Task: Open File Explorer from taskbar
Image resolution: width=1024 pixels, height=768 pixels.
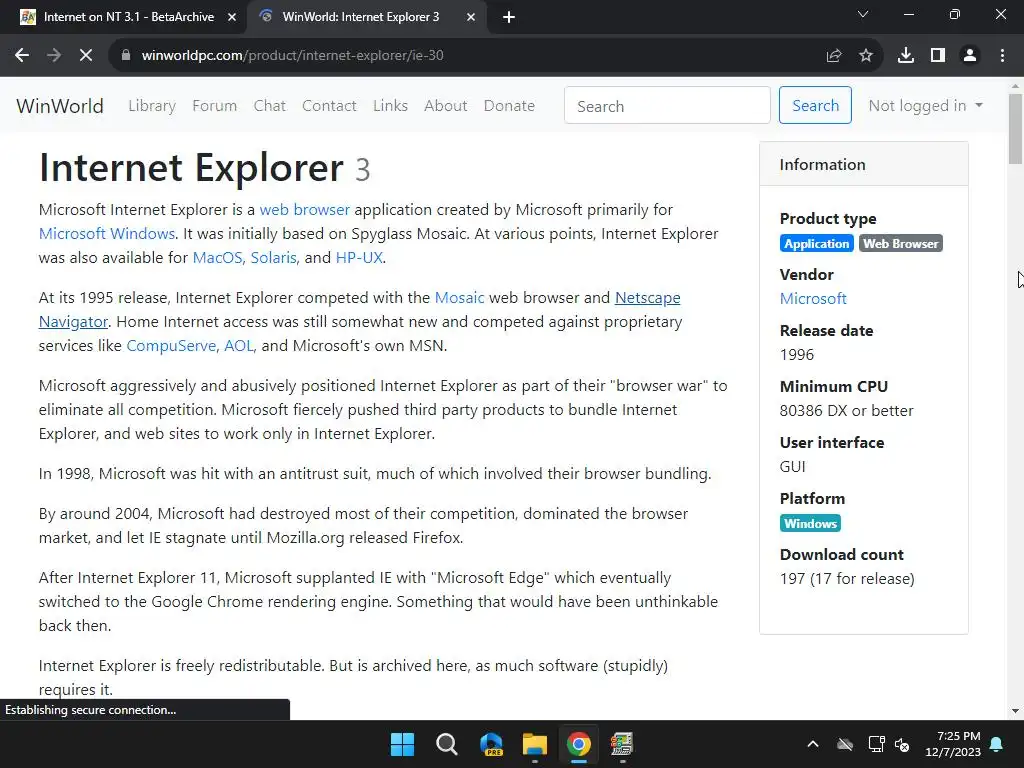Action: [x=534, y=744]
